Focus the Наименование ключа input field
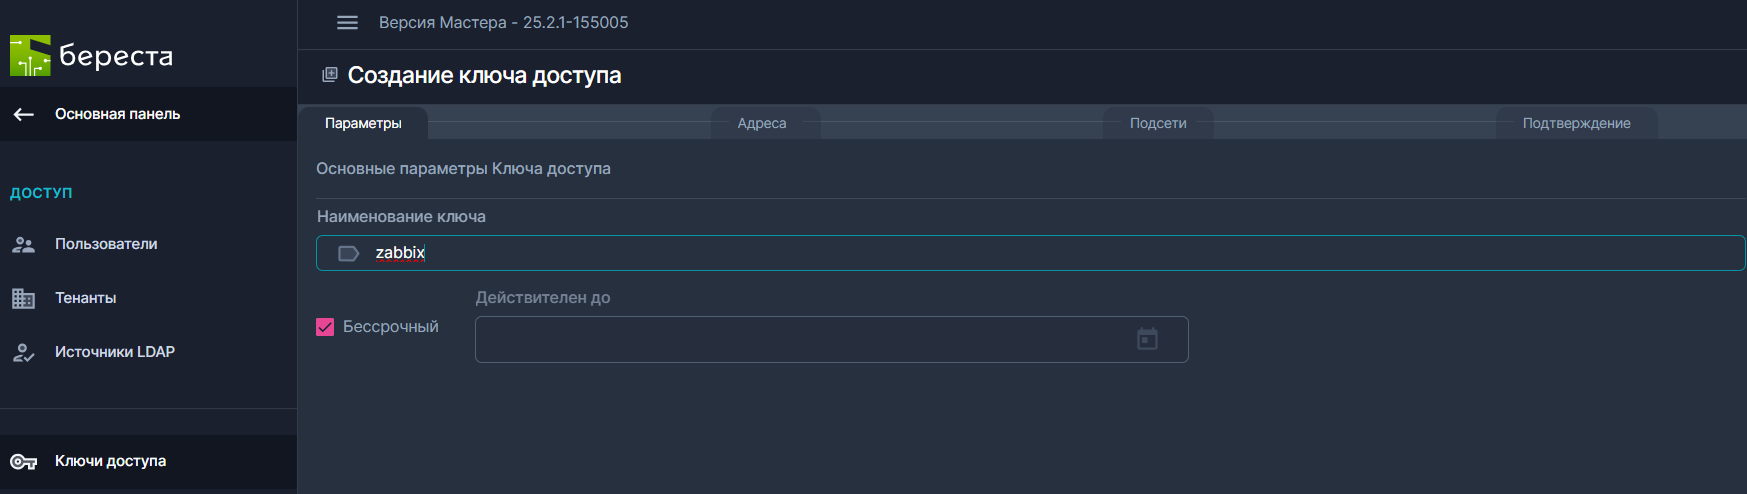The image size is (1747, 494). point(1000,254)
